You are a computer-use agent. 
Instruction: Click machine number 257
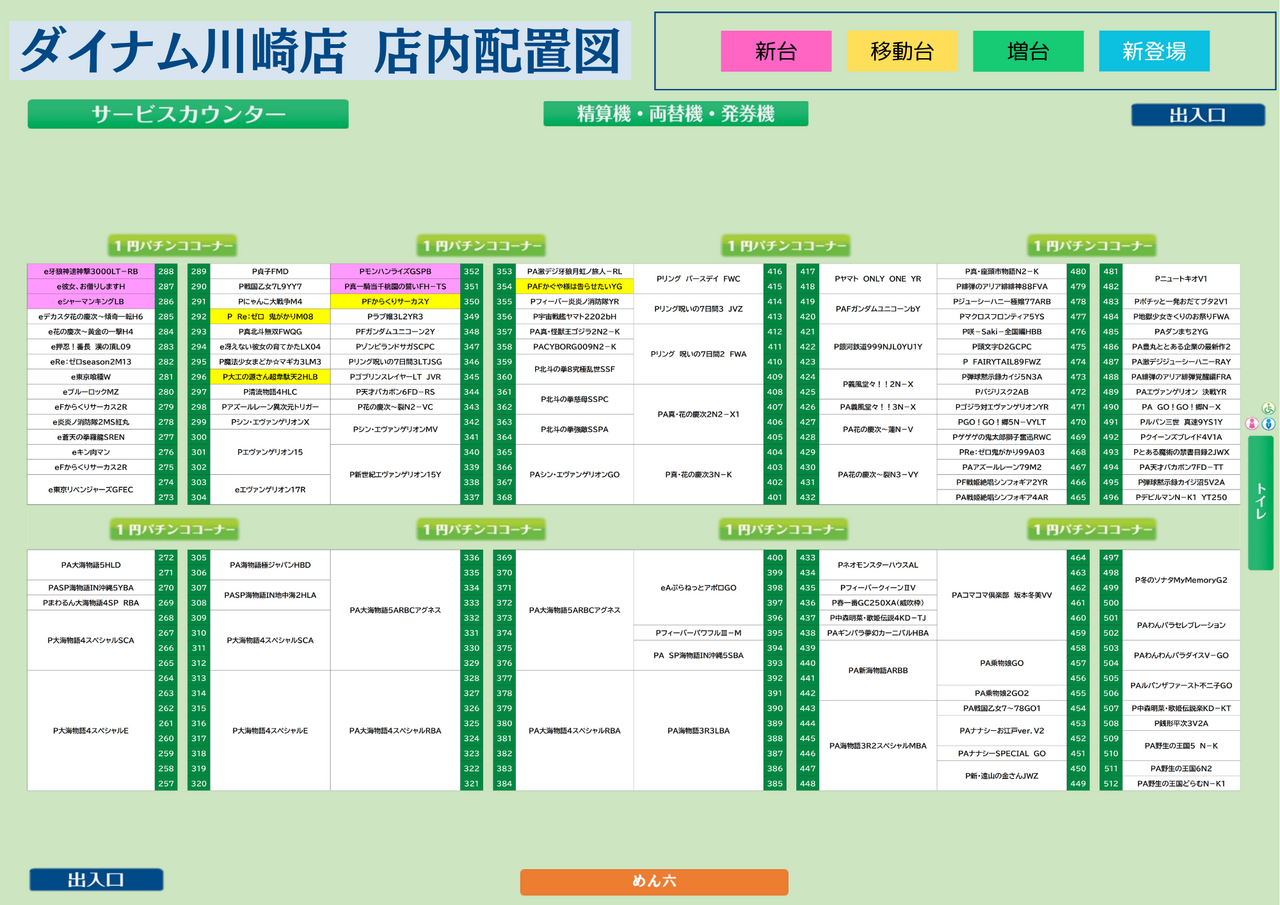tap(166, 783)
